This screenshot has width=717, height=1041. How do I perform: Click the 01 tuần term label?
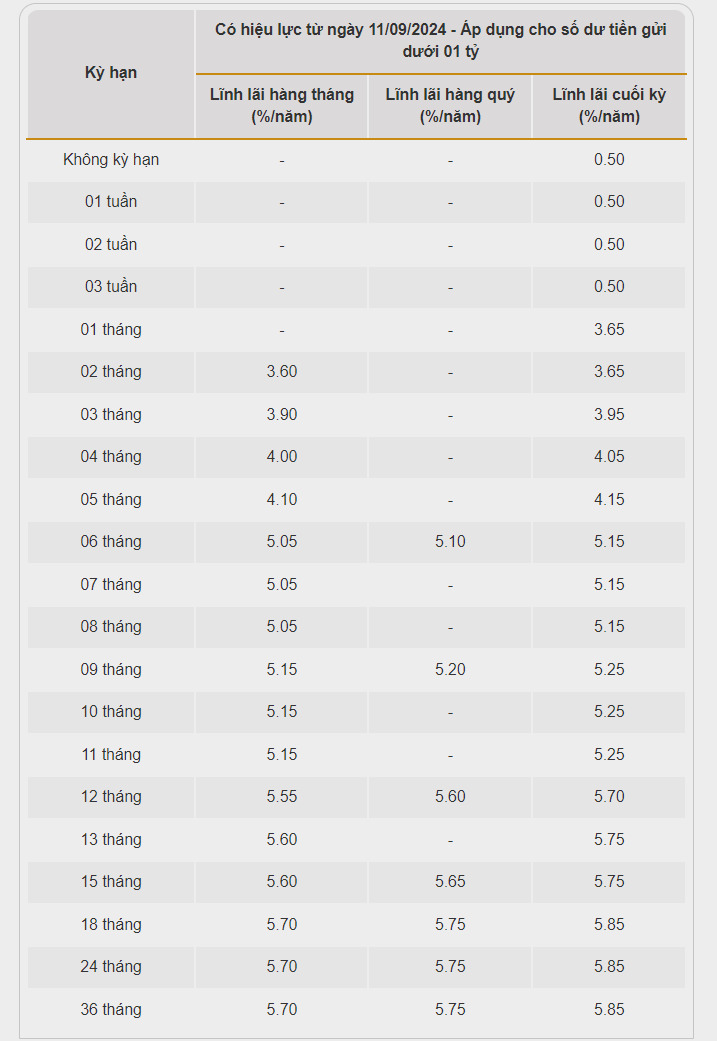click(x=111, y=202)
